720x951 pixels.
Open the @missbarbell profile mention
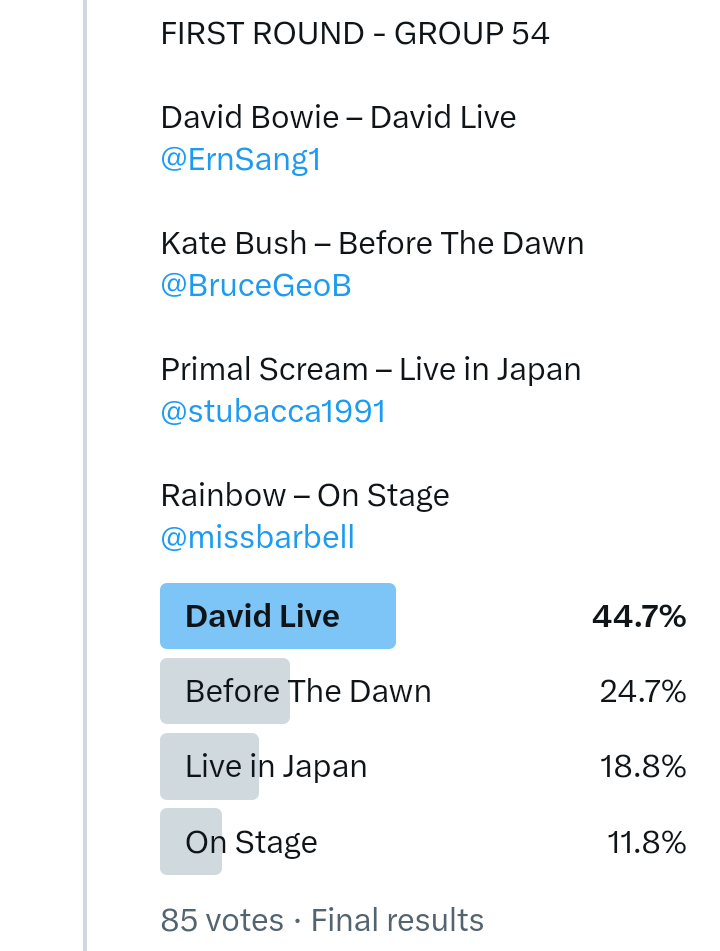click(257, 538)
